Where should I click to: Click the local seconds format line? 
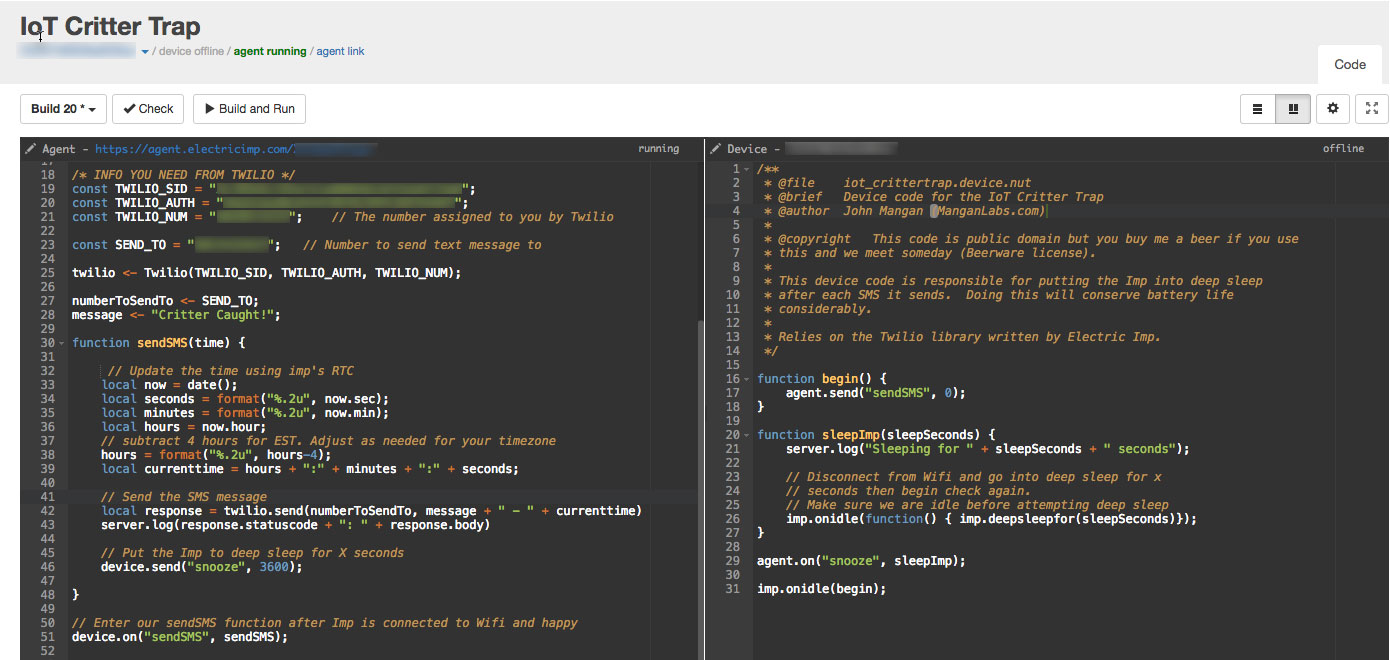[245, 399]
